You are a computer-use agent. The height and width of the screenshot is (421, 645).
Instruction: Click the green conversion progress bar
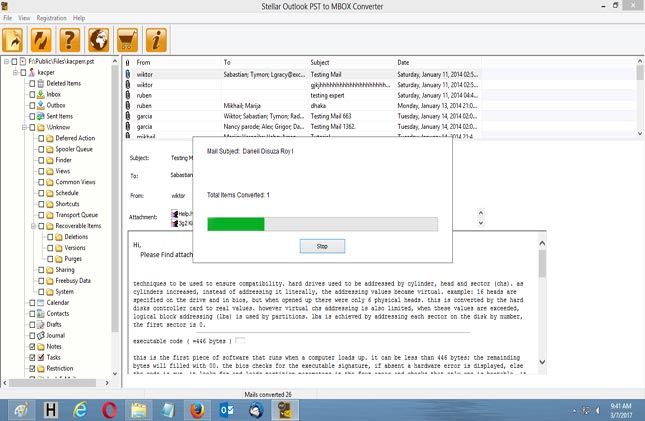(236, 224)
